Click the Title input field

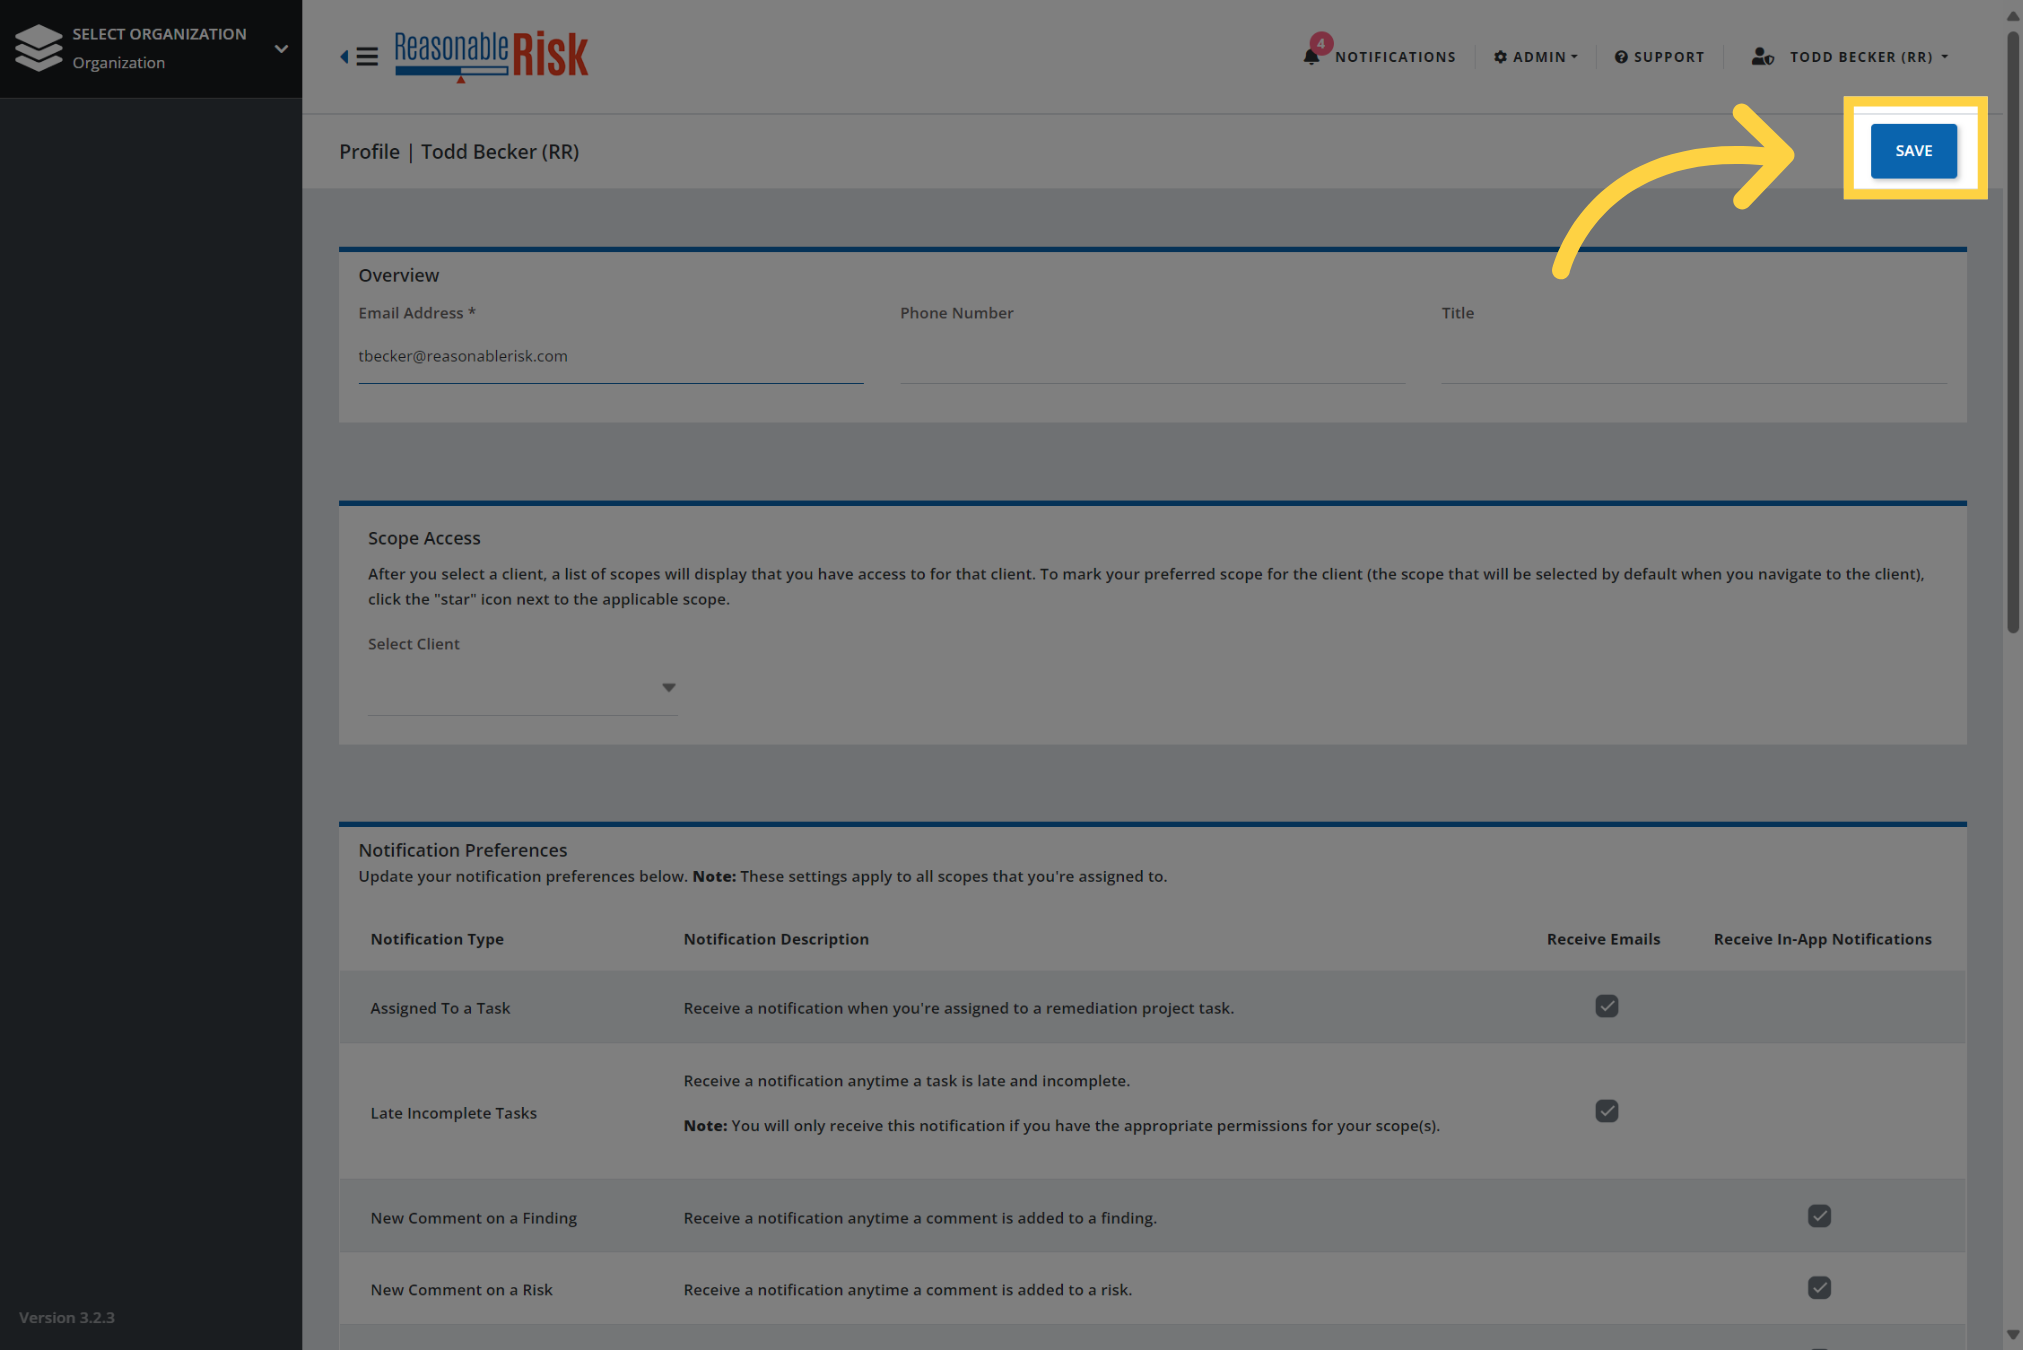pos(1693,357)
